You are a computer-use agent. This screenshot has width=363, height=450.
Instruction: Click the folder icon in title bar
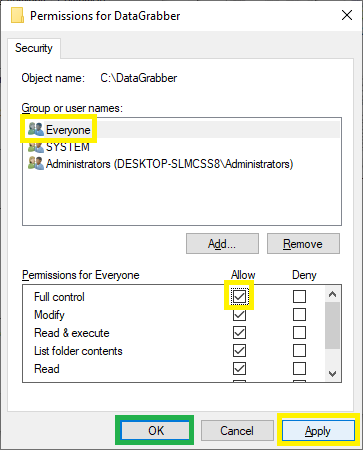point(17,16)
